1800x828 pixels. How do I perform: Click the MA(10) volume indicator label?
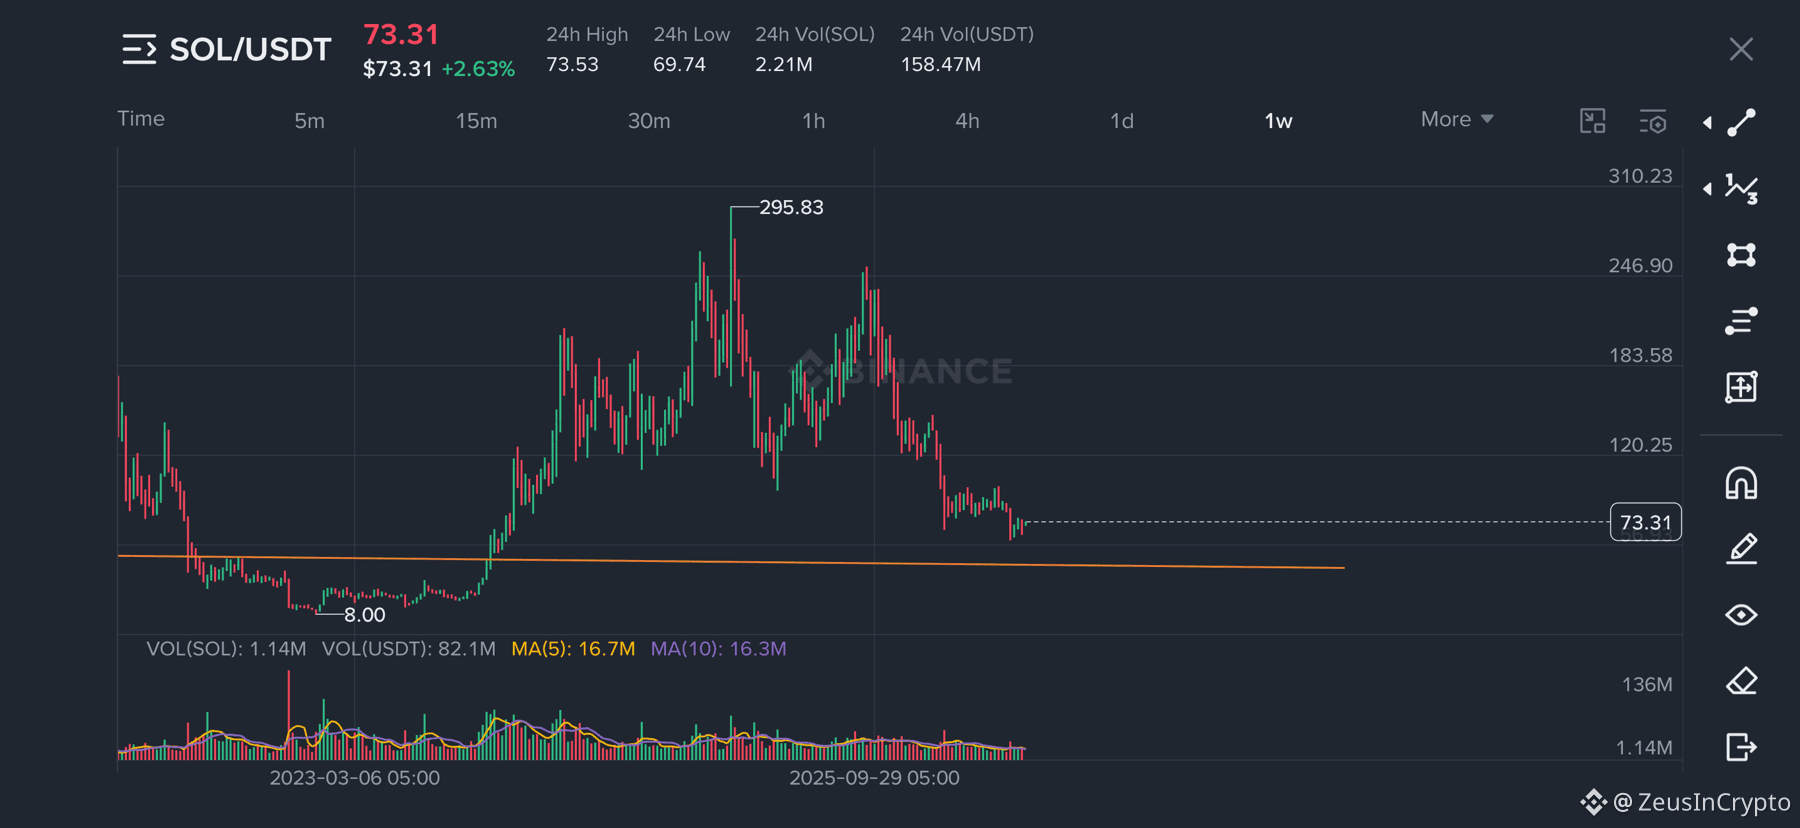[x=718, y=648]
